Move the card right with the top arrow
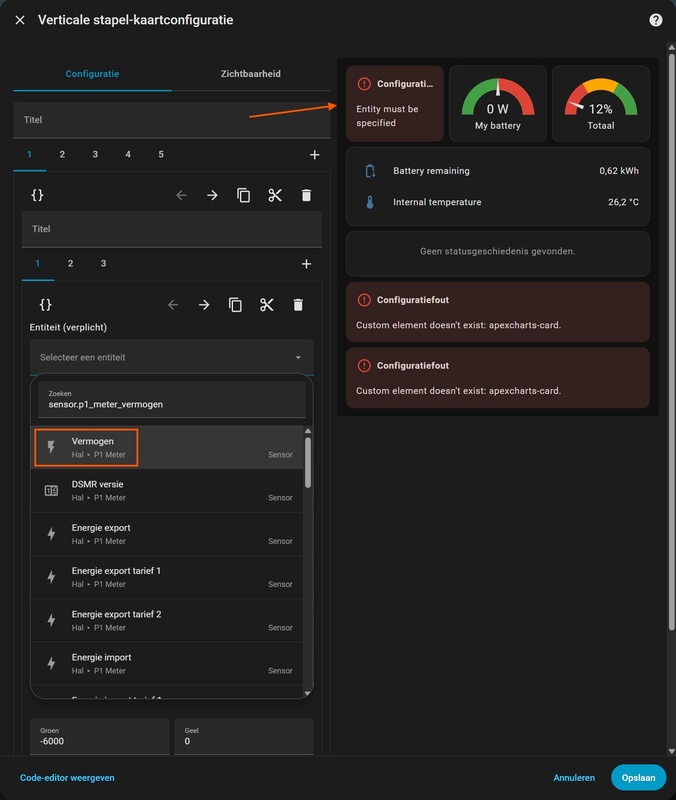Viewport: 676px width, 800px height. (212, 196)
